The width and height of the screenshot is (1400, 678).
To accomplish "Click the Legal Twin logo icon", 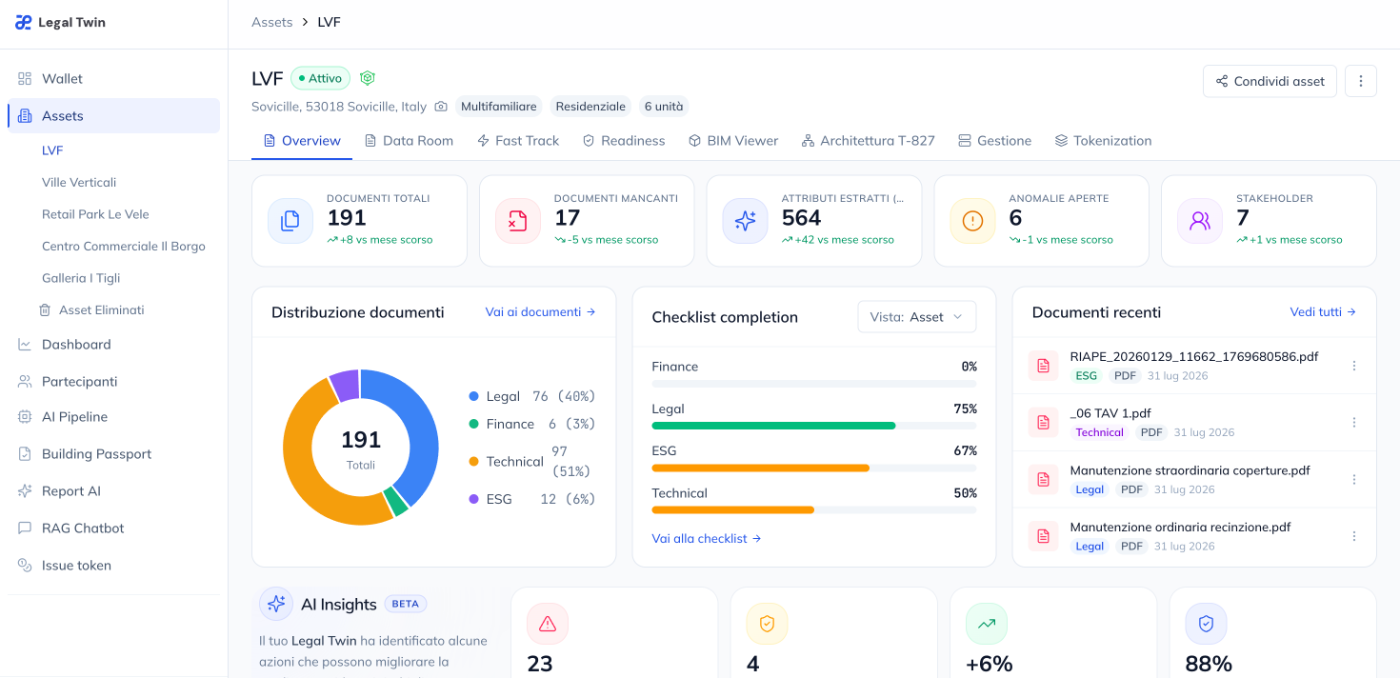I will click(23, 22).
